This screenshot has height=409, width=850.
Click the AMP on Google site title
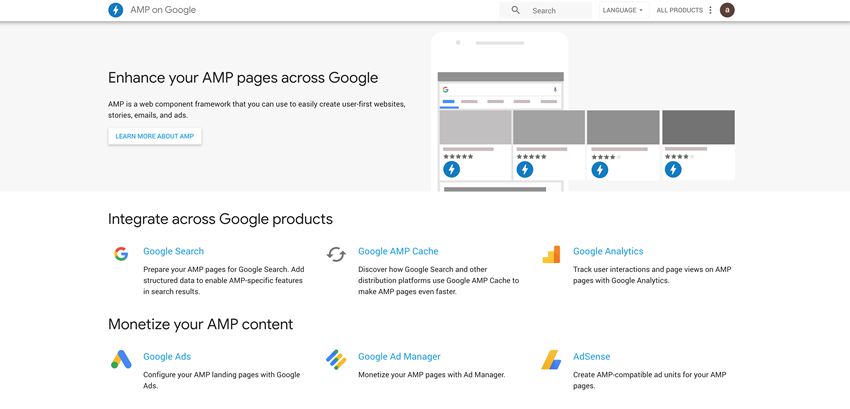pyautogui.click(x=163, y=10)
